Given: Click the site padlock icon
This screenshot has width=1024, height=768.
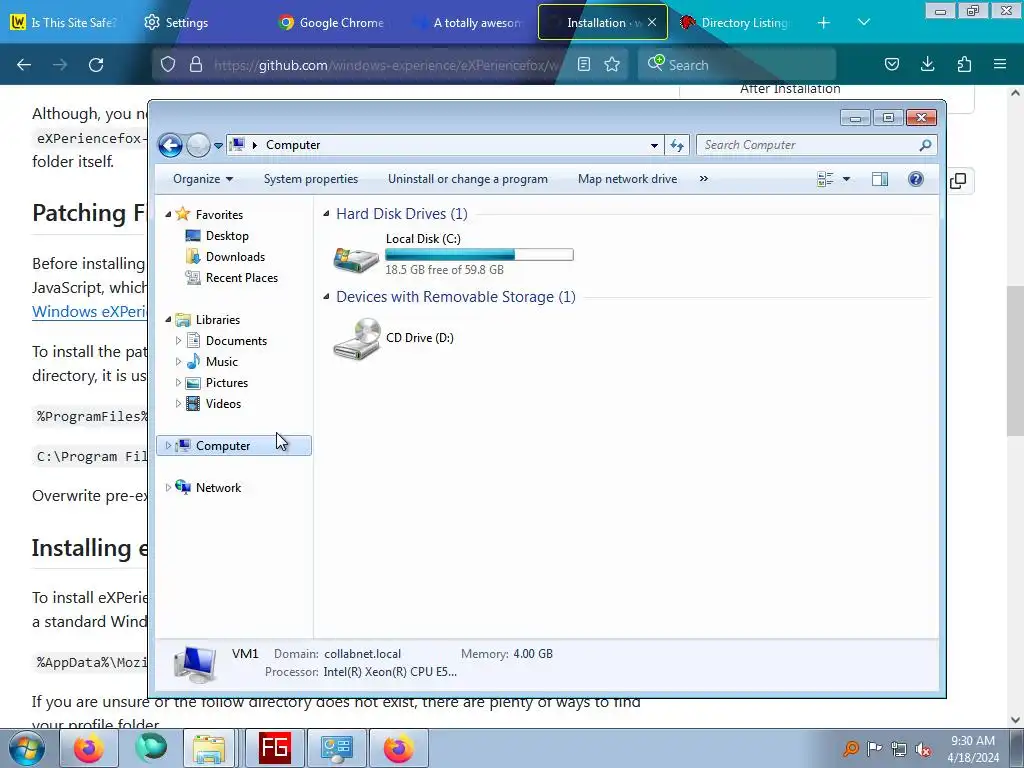Looking at the screenshot, I should coord(195,65).
